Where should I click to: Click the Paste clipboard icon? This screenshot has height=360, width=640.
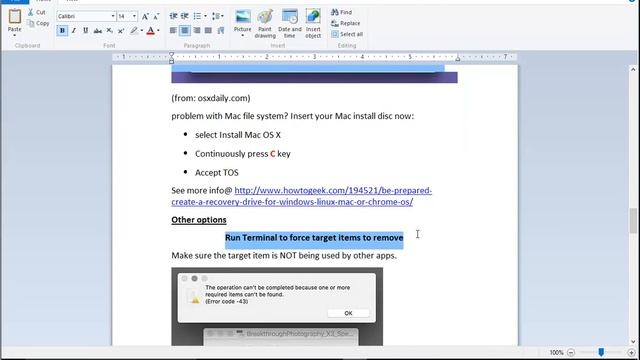point(14,16)
